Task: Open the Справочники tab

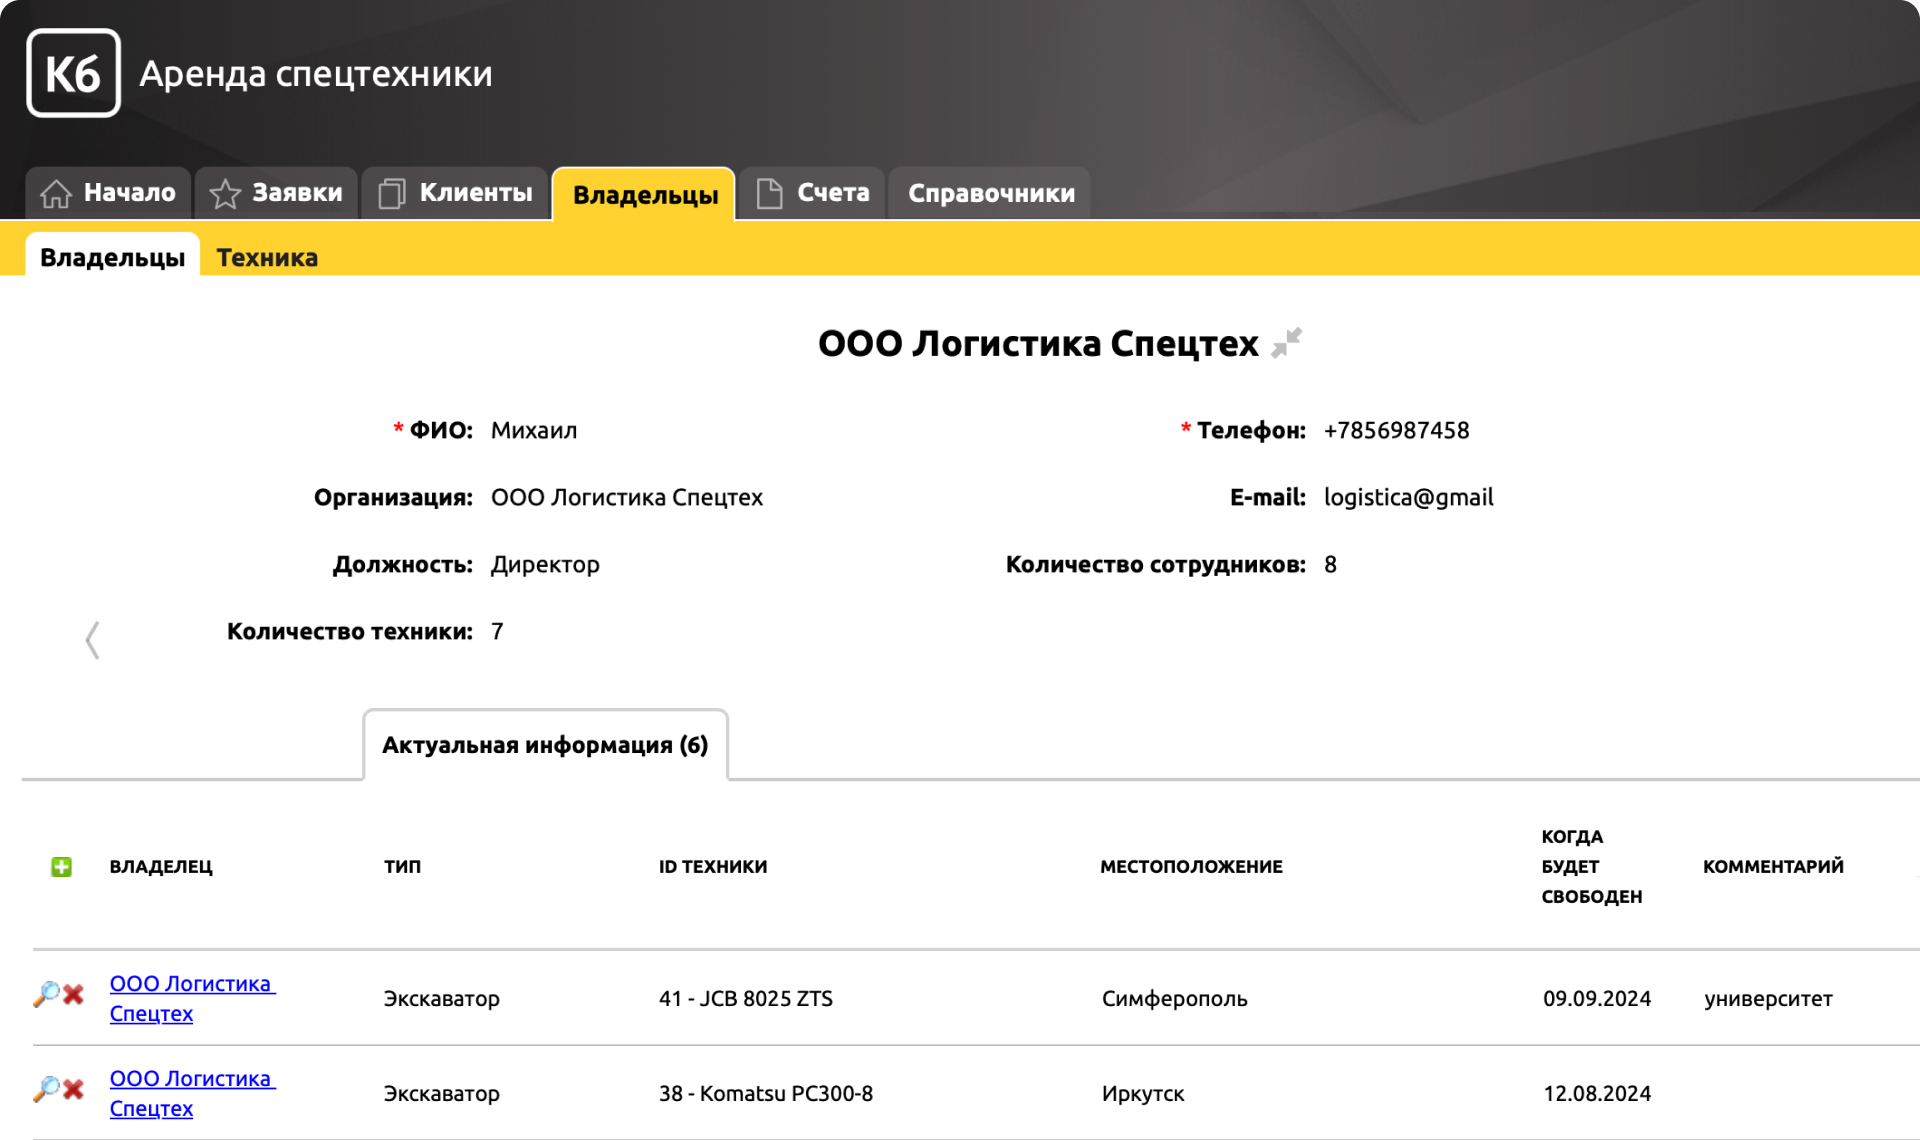Action: 990,193
